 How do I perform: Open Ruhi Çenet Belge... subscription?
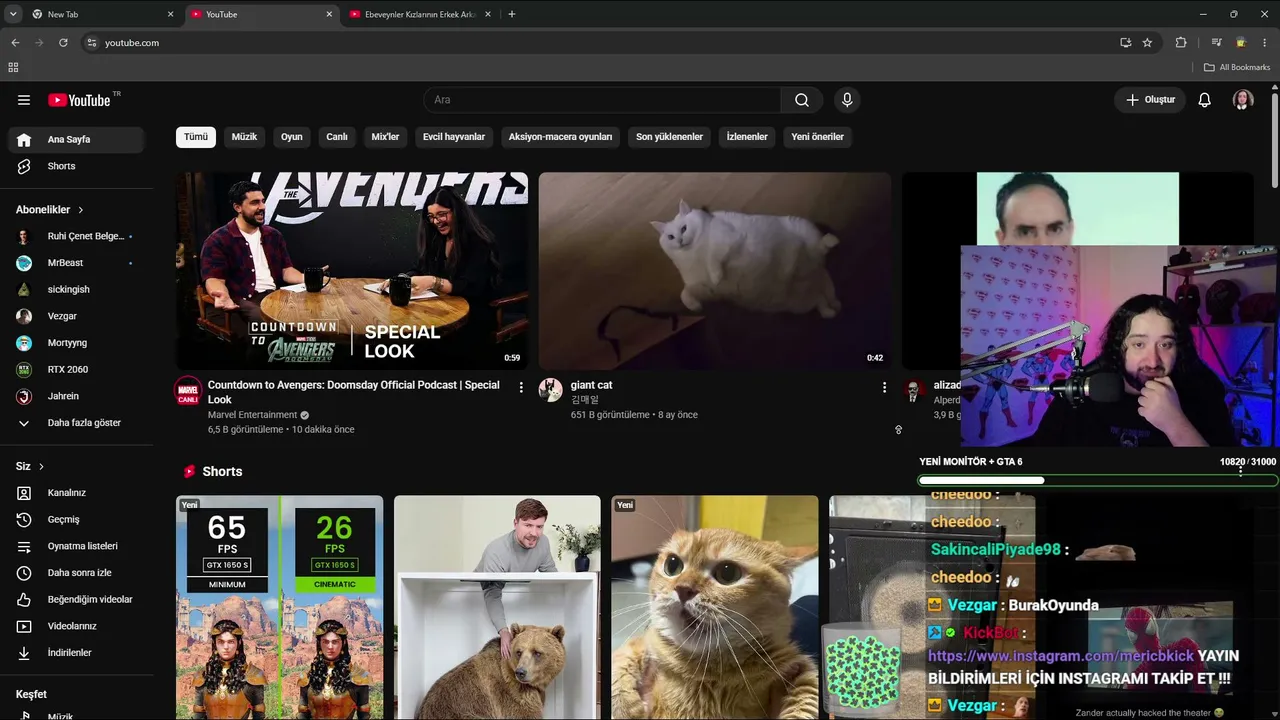pos(76,236)
